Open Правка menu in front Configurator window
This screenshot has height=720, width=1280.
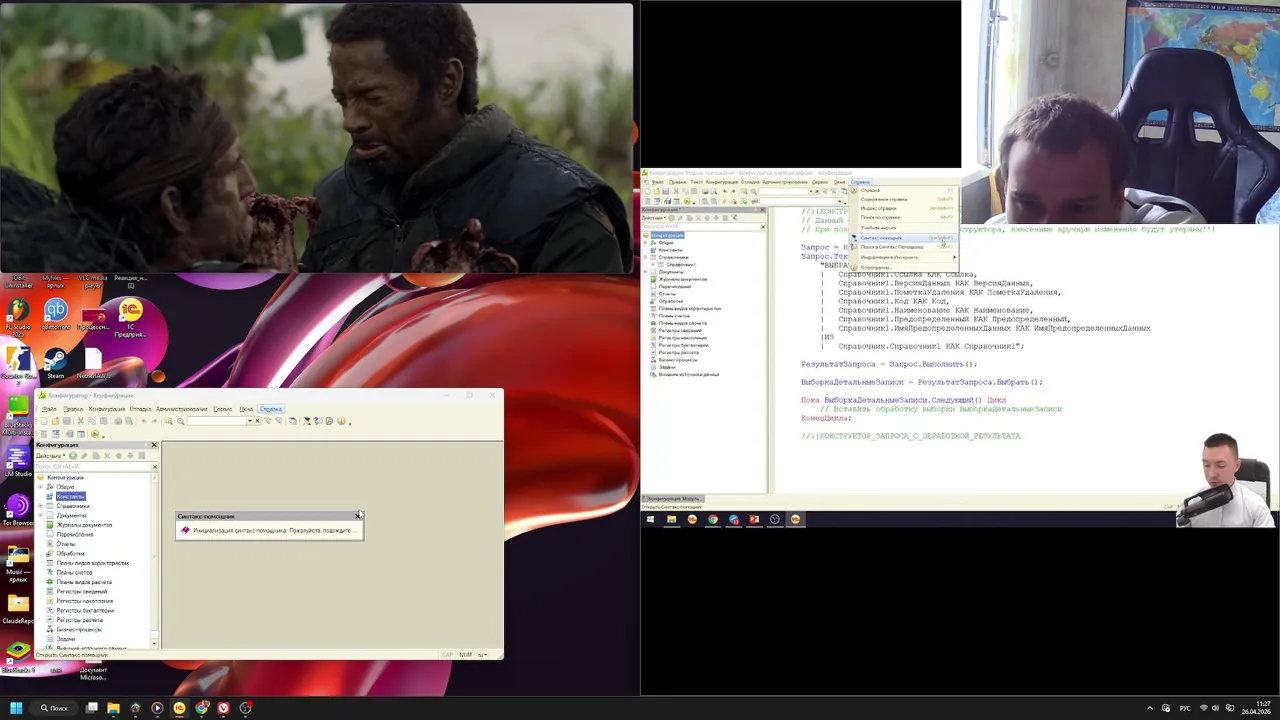pos(73,409)
